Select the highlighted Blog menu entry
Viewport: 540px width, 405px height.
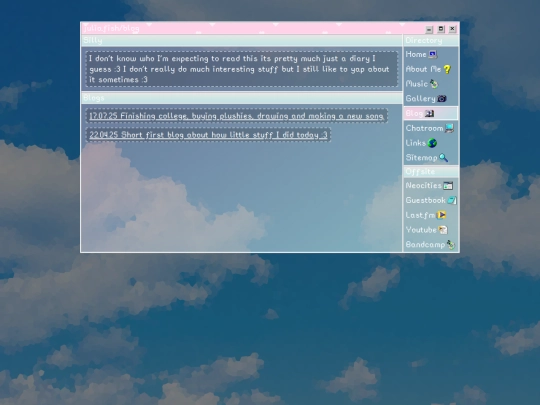tap(431, 113)
